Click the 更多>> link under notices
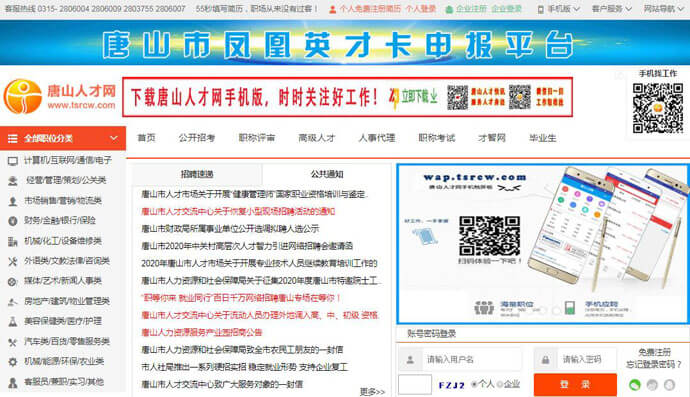Image resolution: width=690 pixels, height=397 pixels. (372, 391)
